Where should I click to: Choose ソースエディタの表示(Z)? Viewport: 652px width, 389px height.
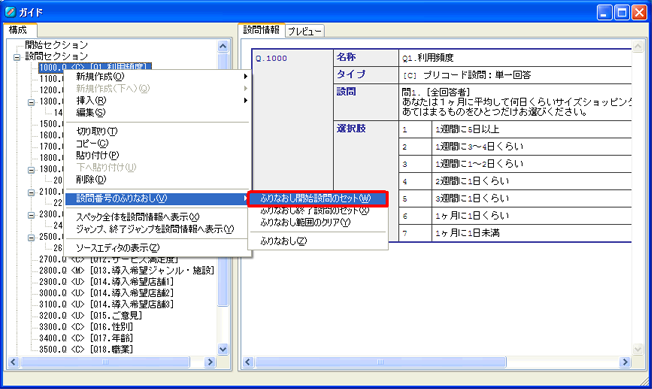pyautogui.click(x=158, y=248)
